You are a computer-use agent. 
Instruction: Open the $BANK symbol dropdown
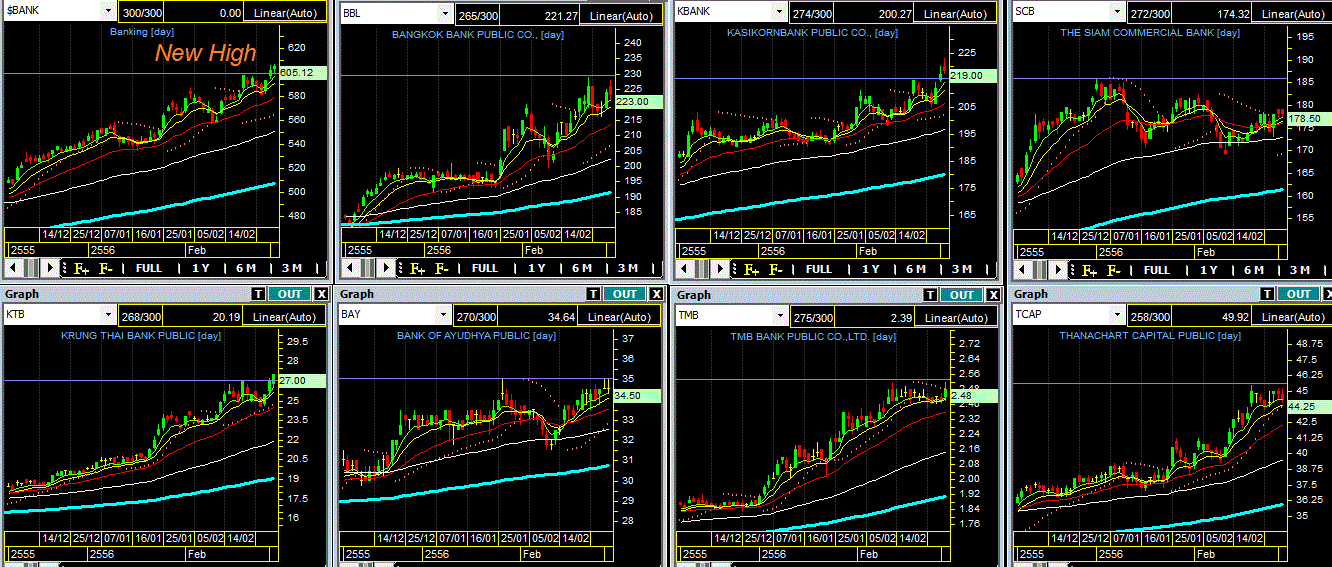click(x=108, y=12)
